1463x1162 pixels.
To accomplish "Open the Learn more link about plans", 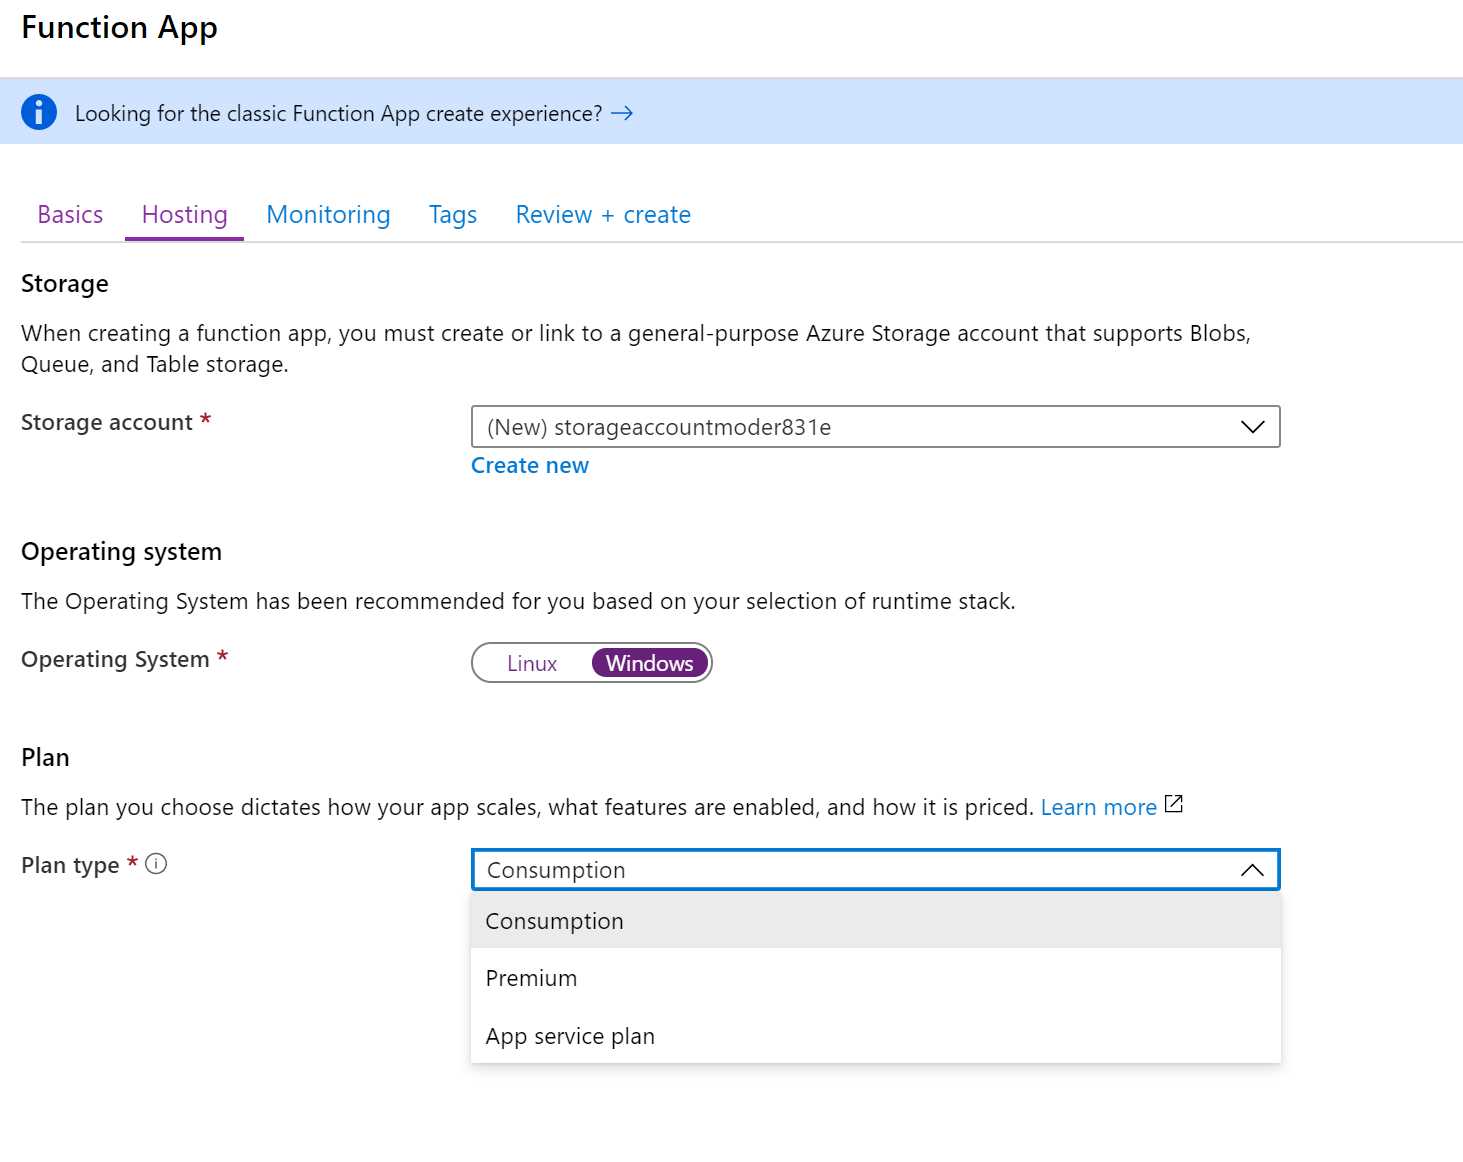I will click(1098, 806).
